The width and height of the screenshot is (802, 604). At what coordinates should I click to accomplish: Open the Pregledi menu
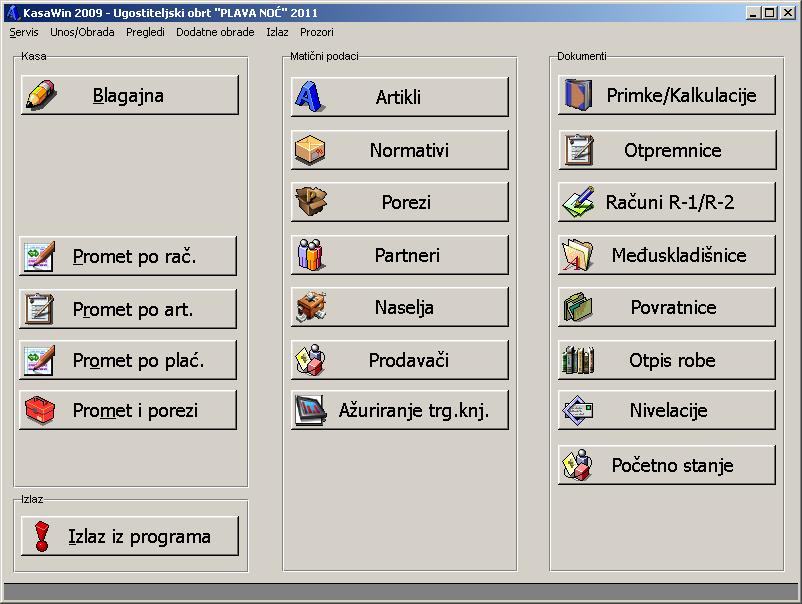pos(145,32)
